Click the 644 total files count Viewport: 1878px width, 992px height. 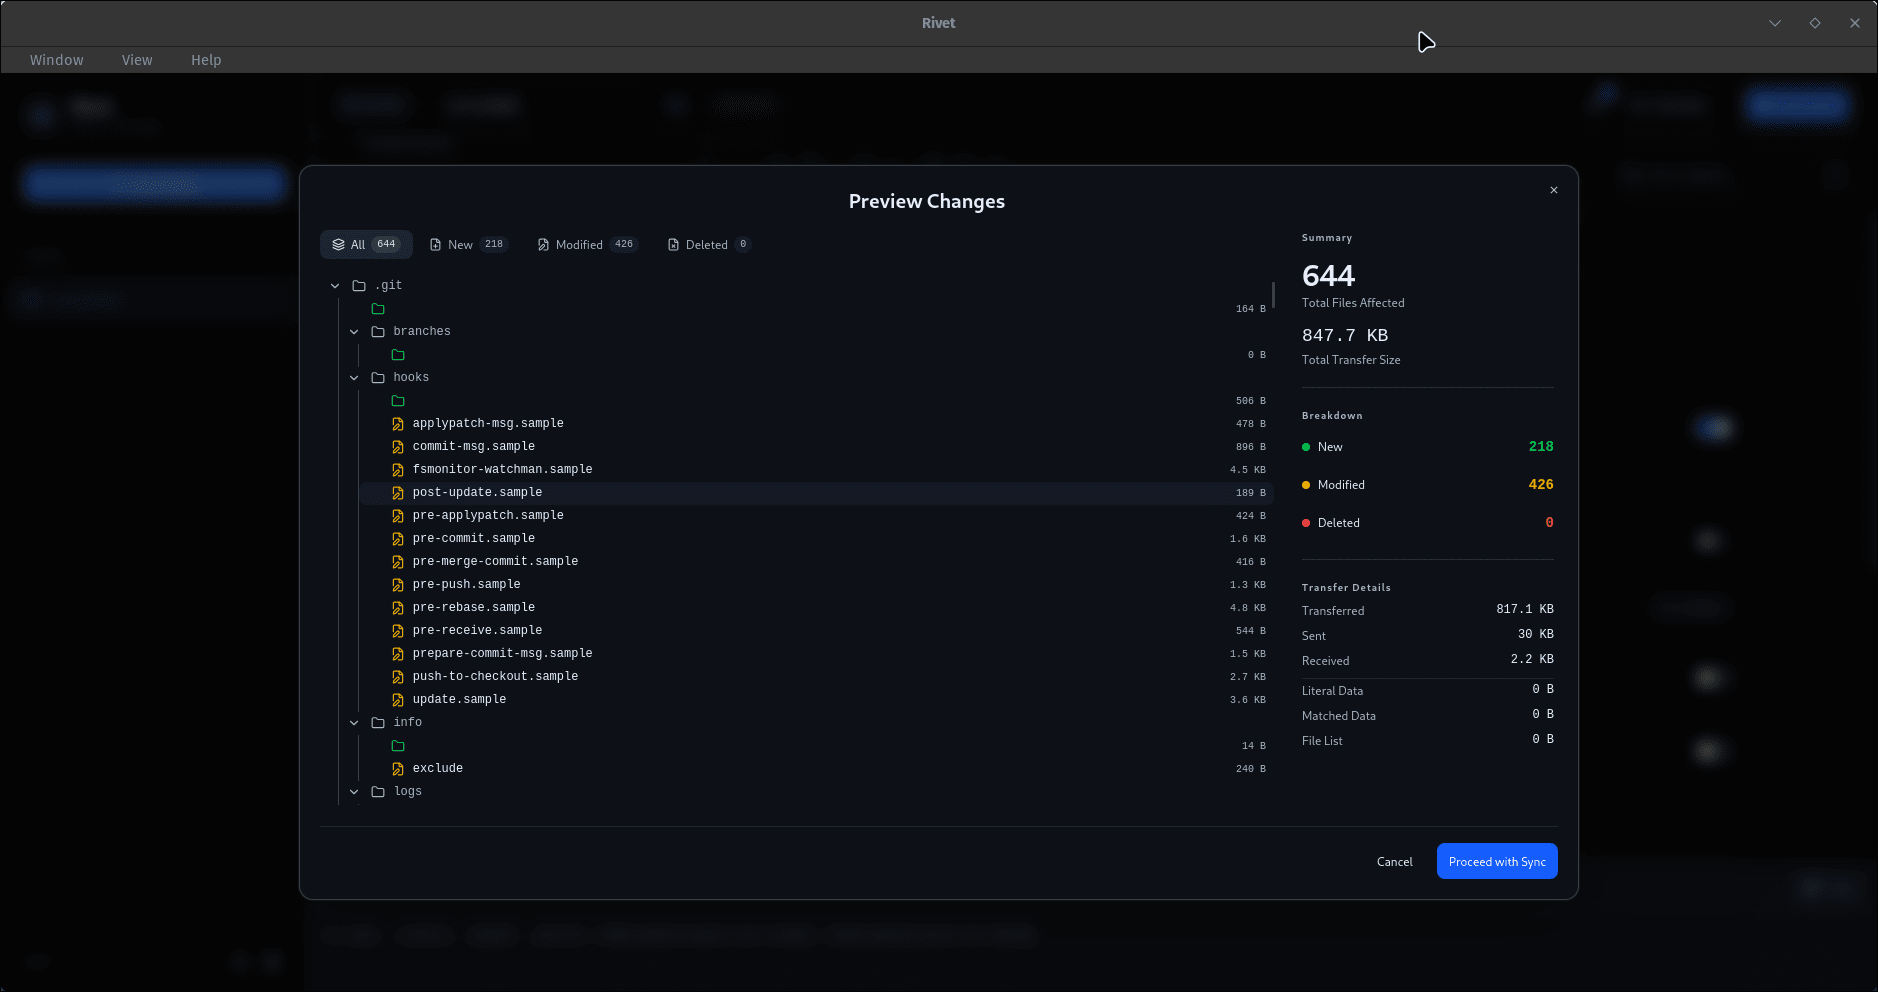[1328, 276]
